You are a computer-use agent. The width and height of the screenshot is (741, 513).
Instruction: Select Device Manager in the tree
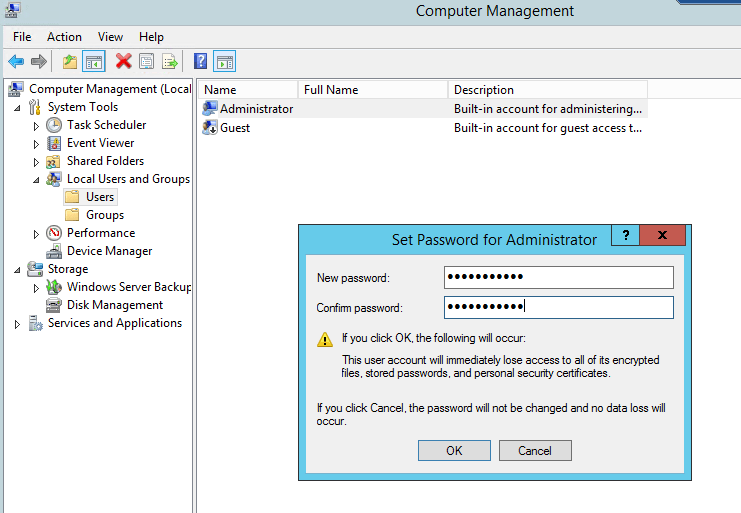coord(109,251)
